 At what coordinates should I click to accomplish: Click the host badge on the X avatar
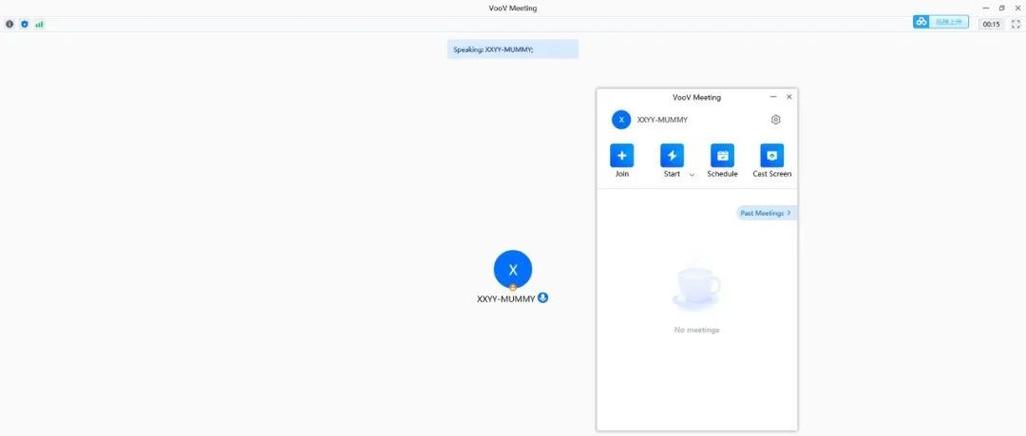click(513, 287)
